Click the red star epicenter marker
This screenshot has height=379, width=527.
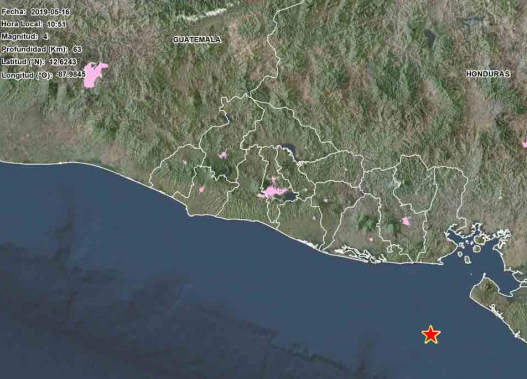point(431,335)
